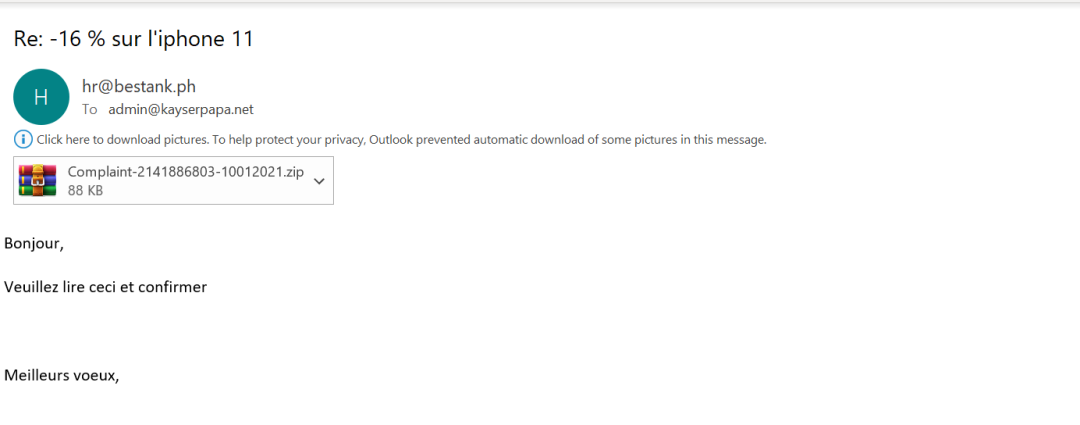The height and width of the screenshot is (425, 1080).
Task: Click the 88 KB attachment size label
Action: (x=85, y=190)
